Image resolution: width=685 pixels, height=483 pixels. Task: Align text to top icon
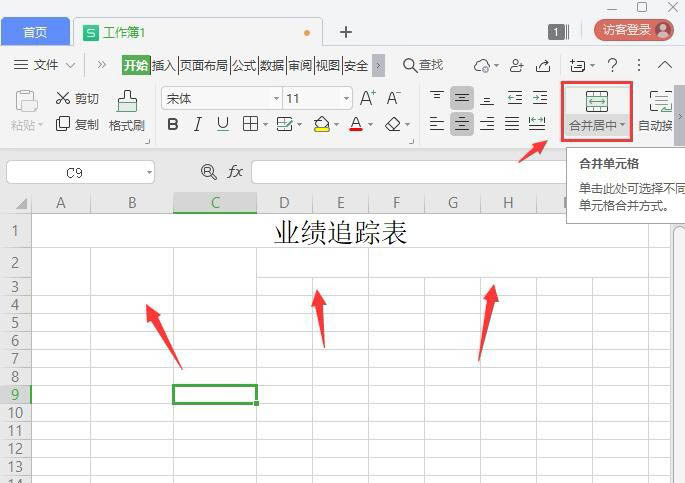pos(436,97)
